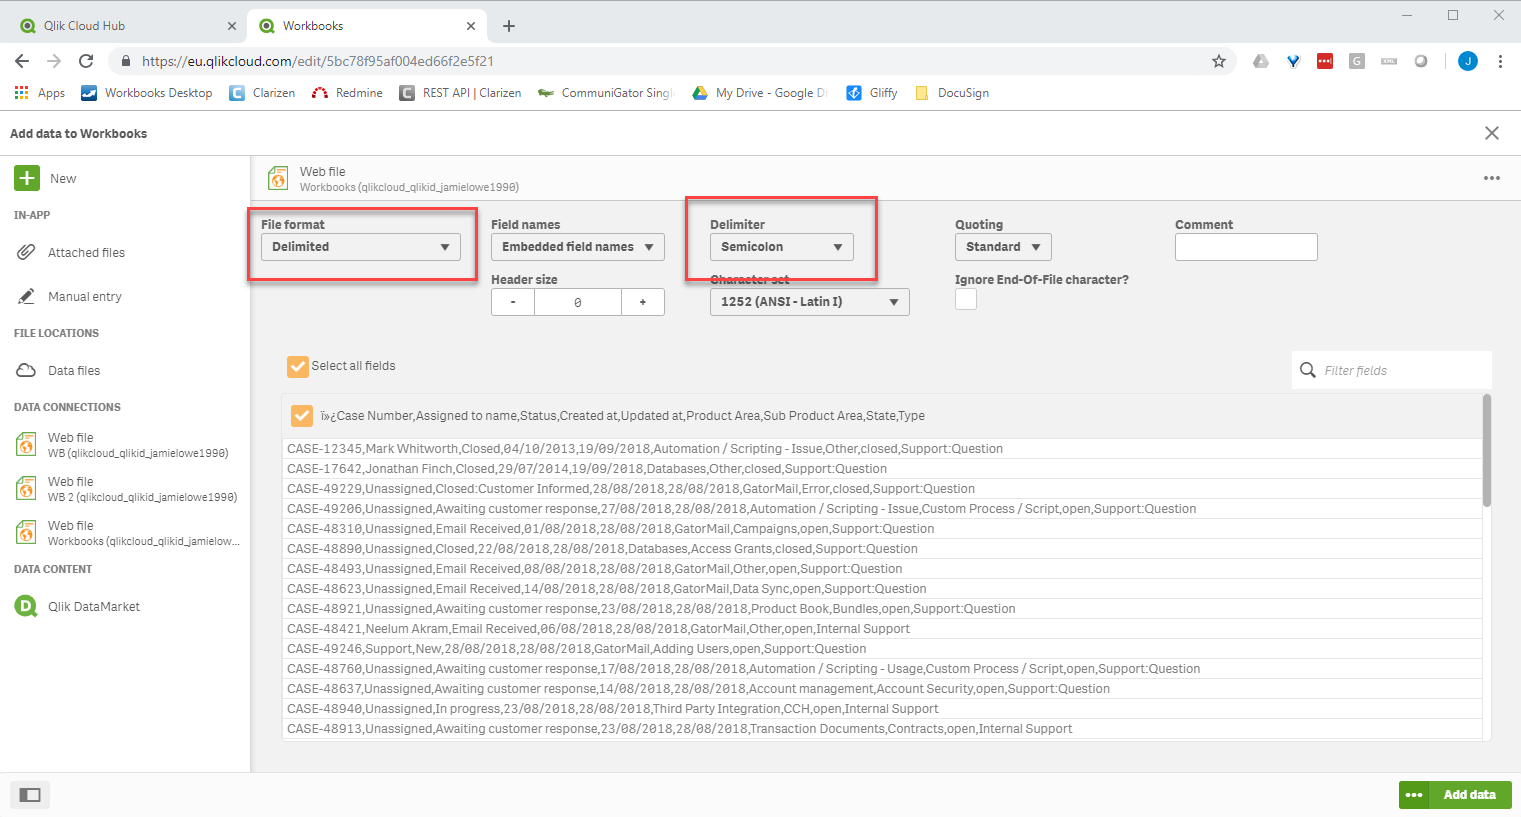Close the Qlik Cloud Hub tab
Screen dimensions: 1521x817
point(232,26)
